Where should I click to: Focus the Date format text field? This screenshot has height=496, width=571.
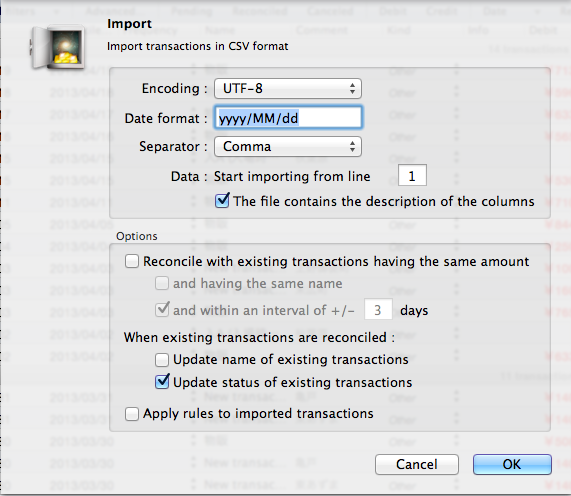pyautogui.click(x=288, y=118)
